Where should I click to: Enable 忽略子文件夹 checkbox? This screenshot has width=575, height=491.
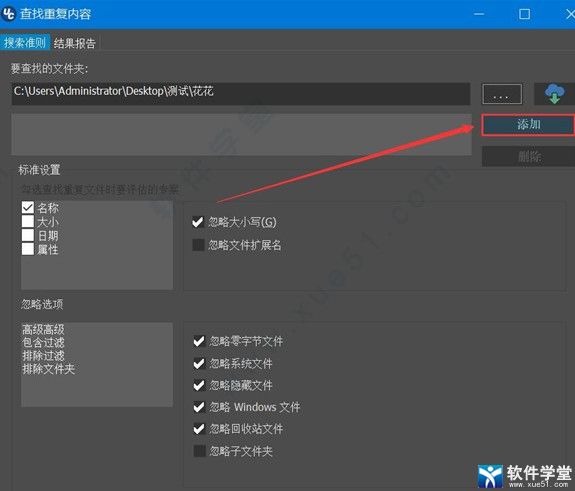(199, 451)
